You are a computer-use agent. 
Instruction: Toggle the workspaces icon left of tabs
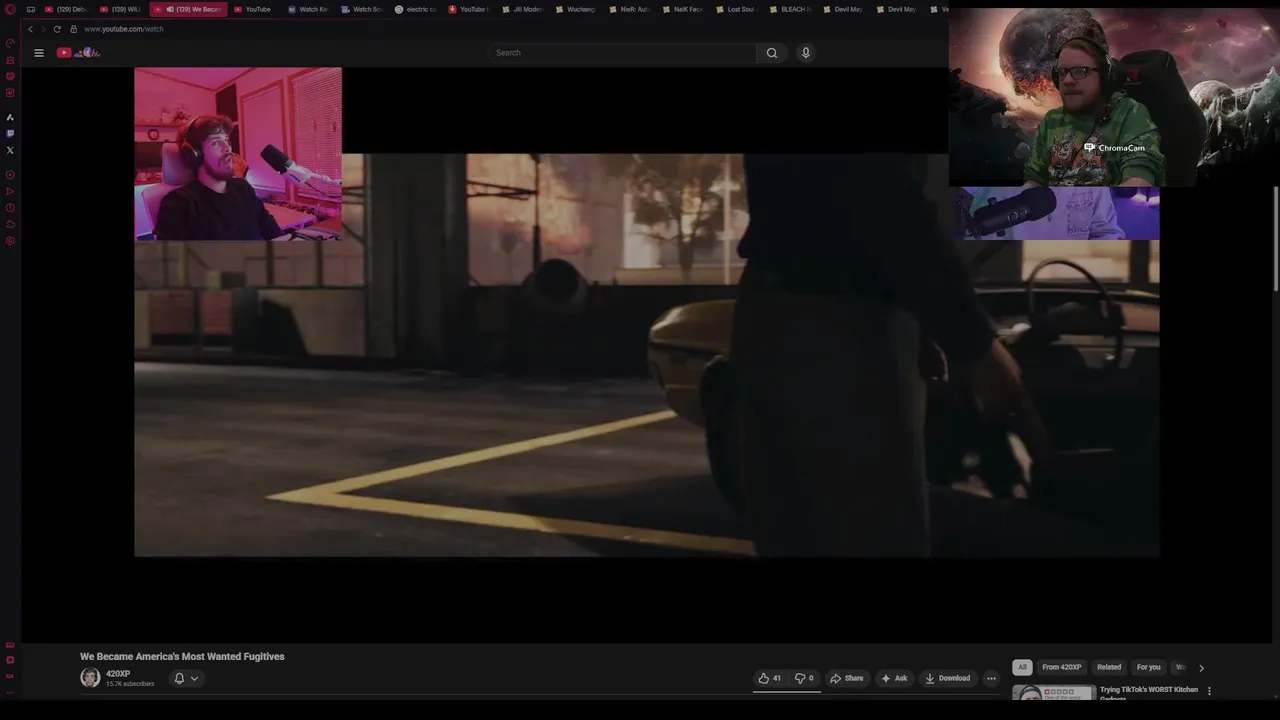(x=31, y=9)
